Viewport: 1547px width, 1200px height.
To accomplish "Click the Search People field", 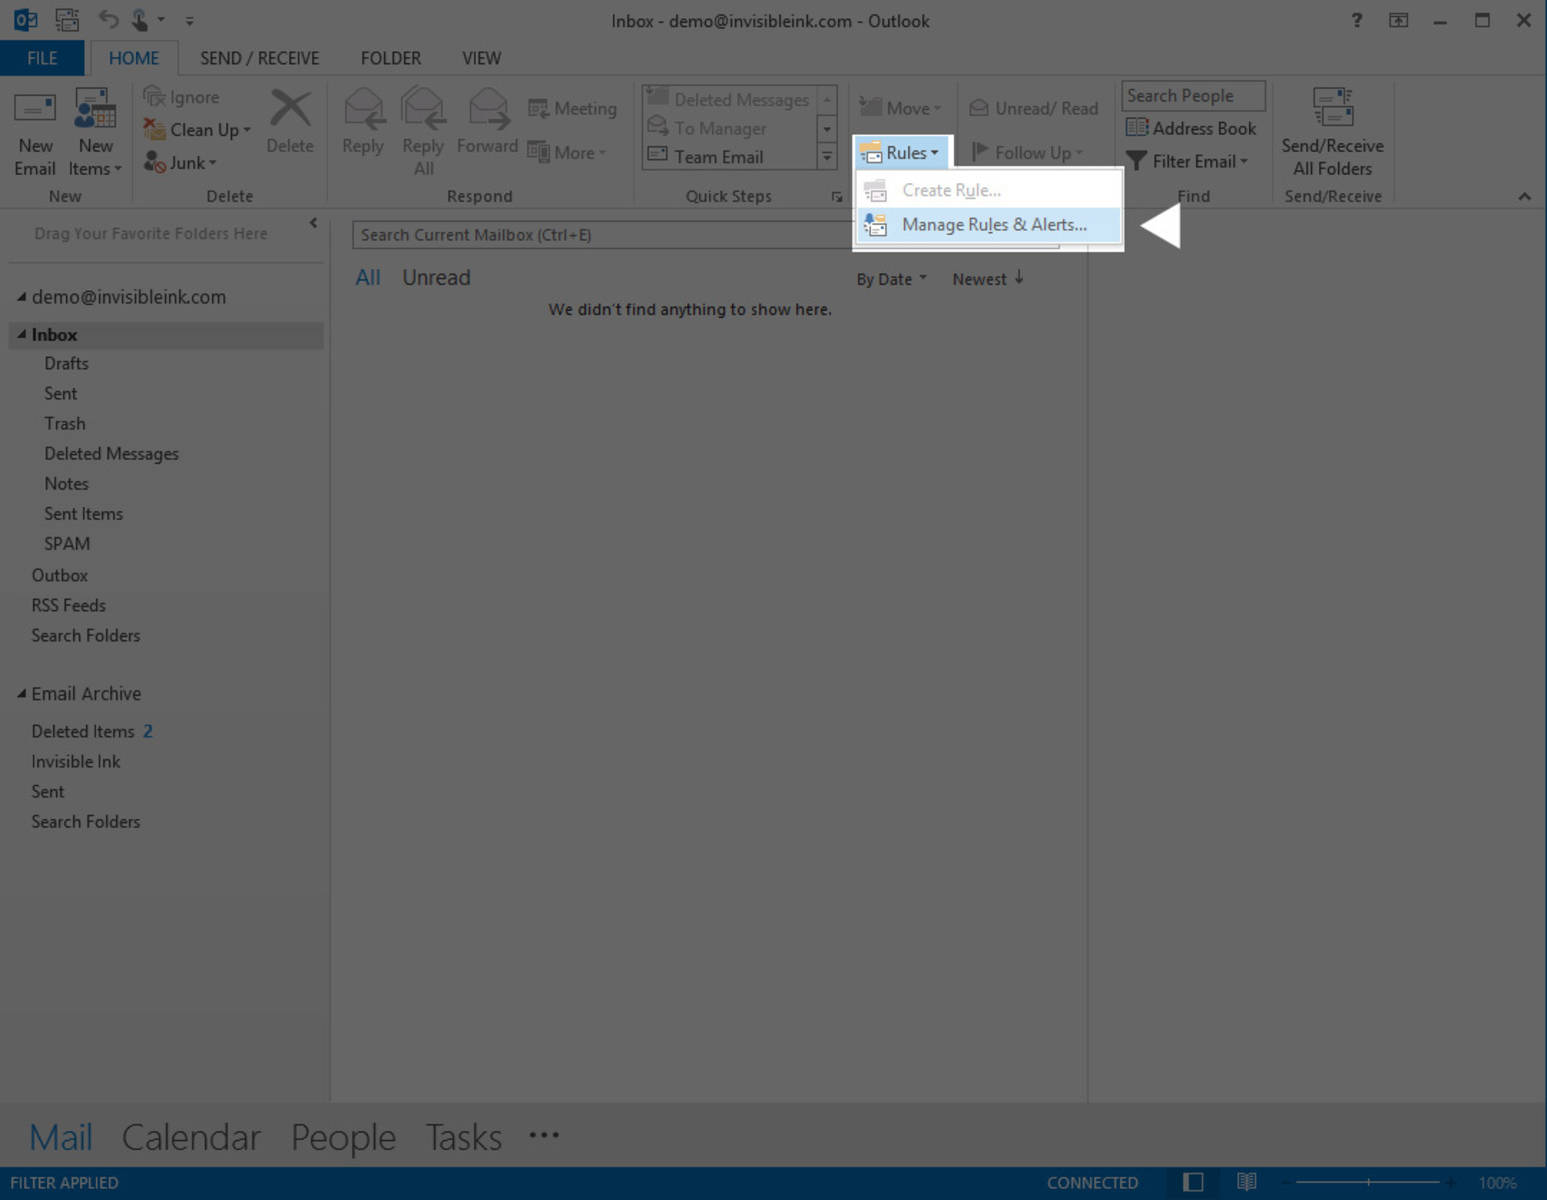I will [1193, 96].
